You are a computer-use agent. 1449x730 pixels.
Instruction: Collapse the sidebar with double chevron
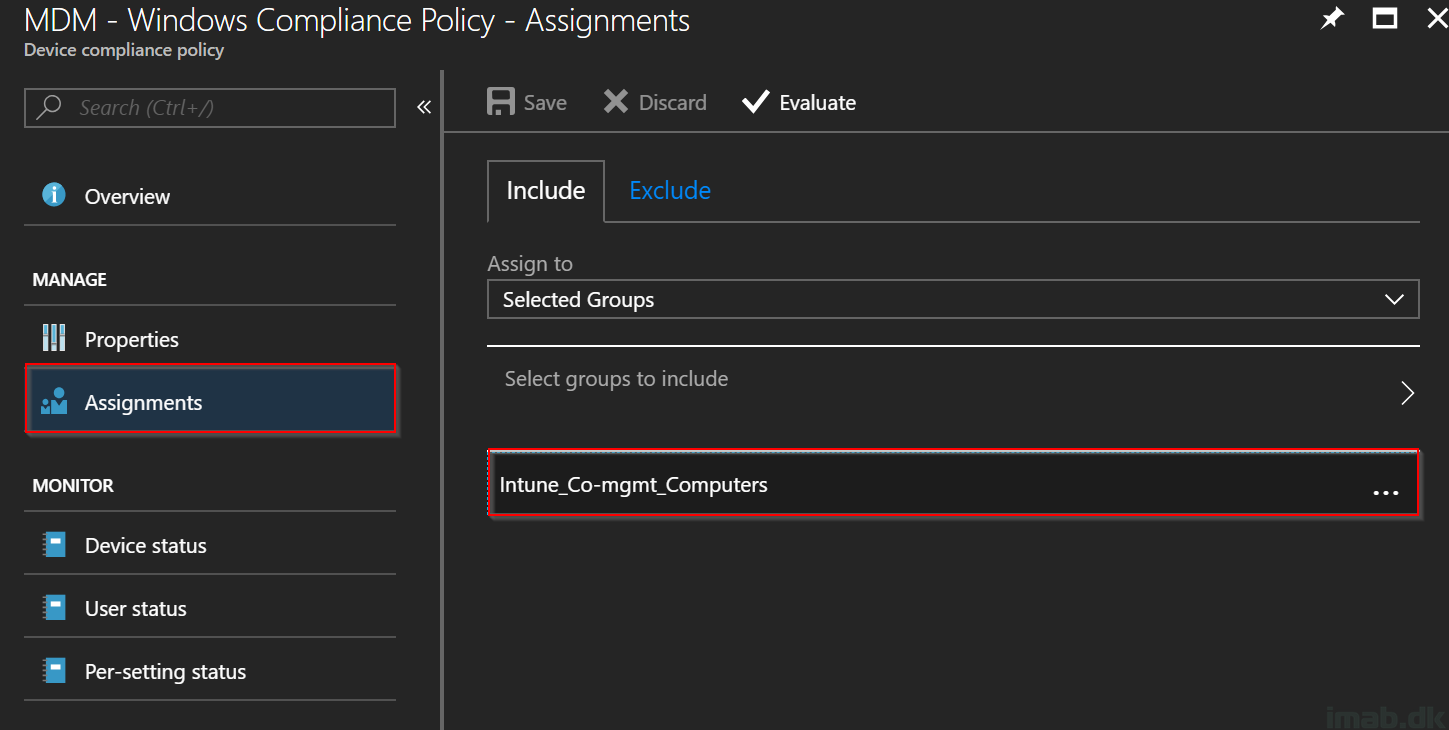point(424,107)
